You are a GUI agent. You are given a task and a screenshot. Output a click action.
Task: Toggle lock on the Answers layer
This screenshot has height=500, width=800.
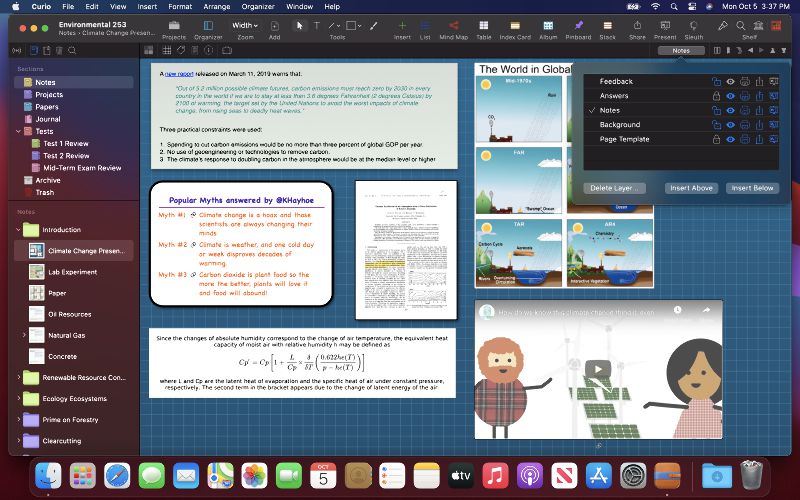[x=715, y=96]
